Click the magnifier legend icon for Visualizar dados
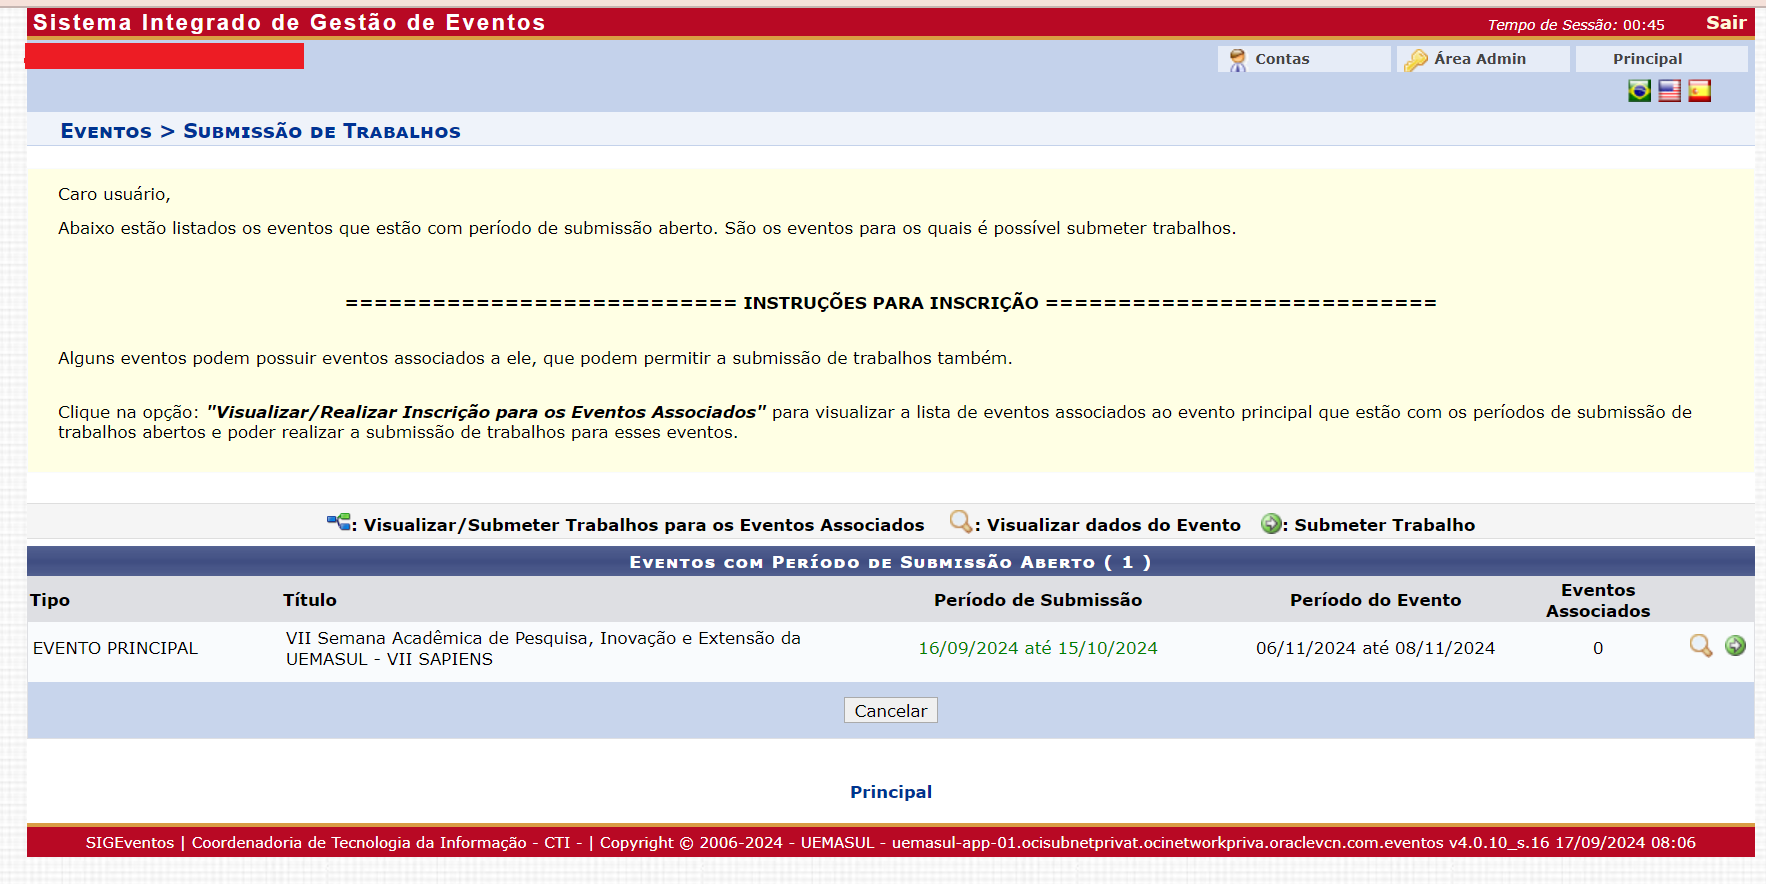This screenshot has height=884, width=1766. 960,522
